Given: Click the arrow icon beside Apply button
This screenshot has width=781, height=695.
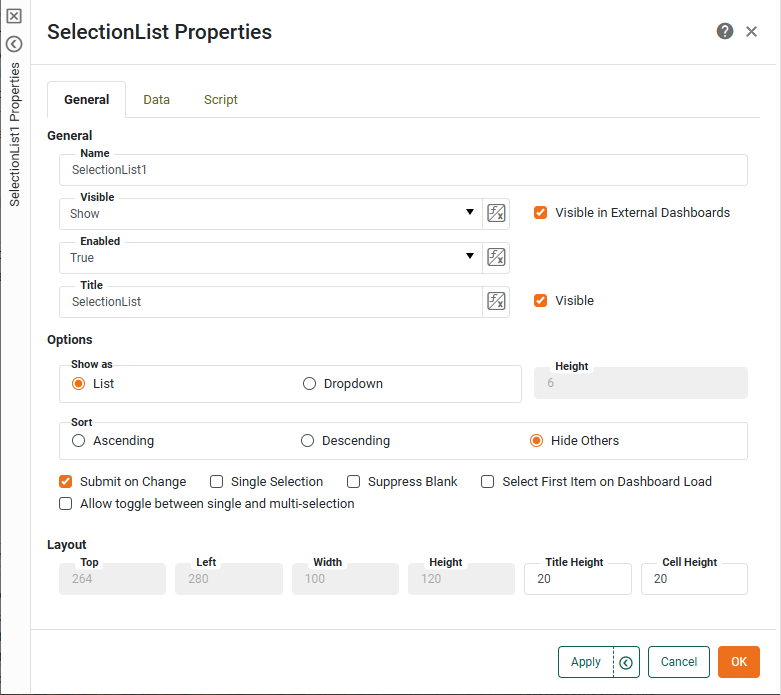Looking at the screenshot, I should coord(626,662).
